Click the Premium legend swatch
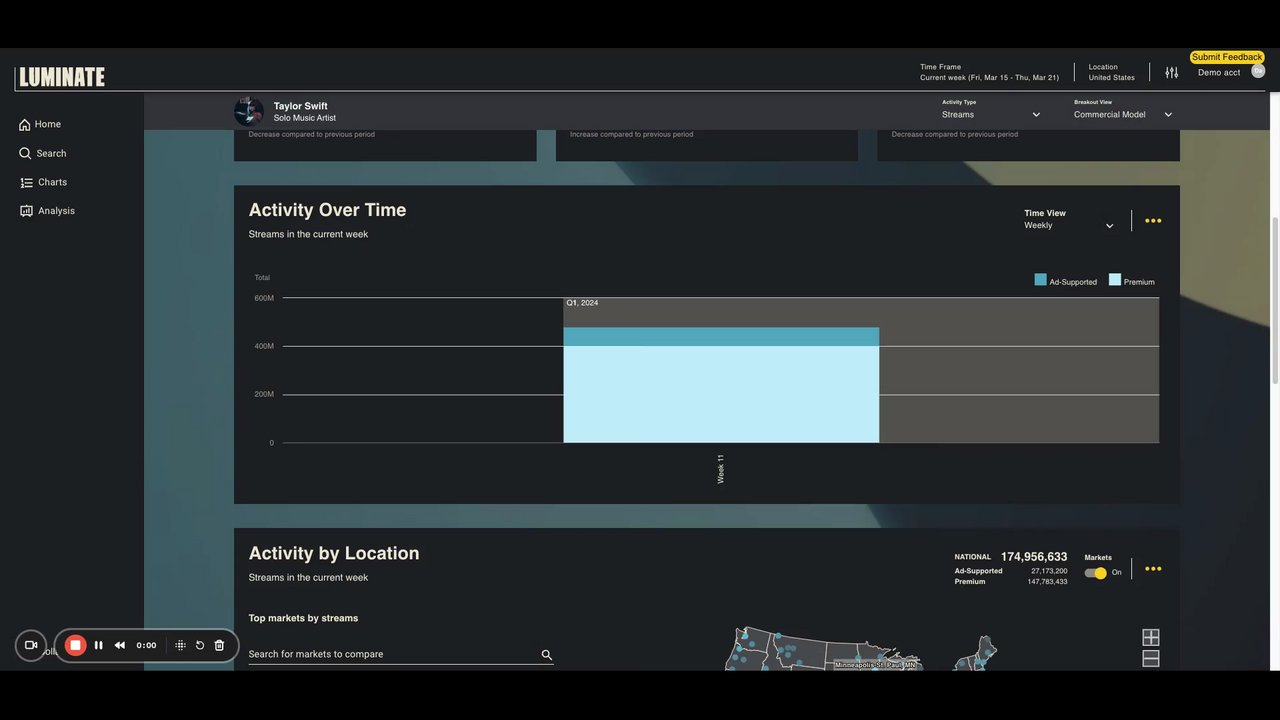The height and width of the screenshot is (720, 1280). coord(1115,280)
